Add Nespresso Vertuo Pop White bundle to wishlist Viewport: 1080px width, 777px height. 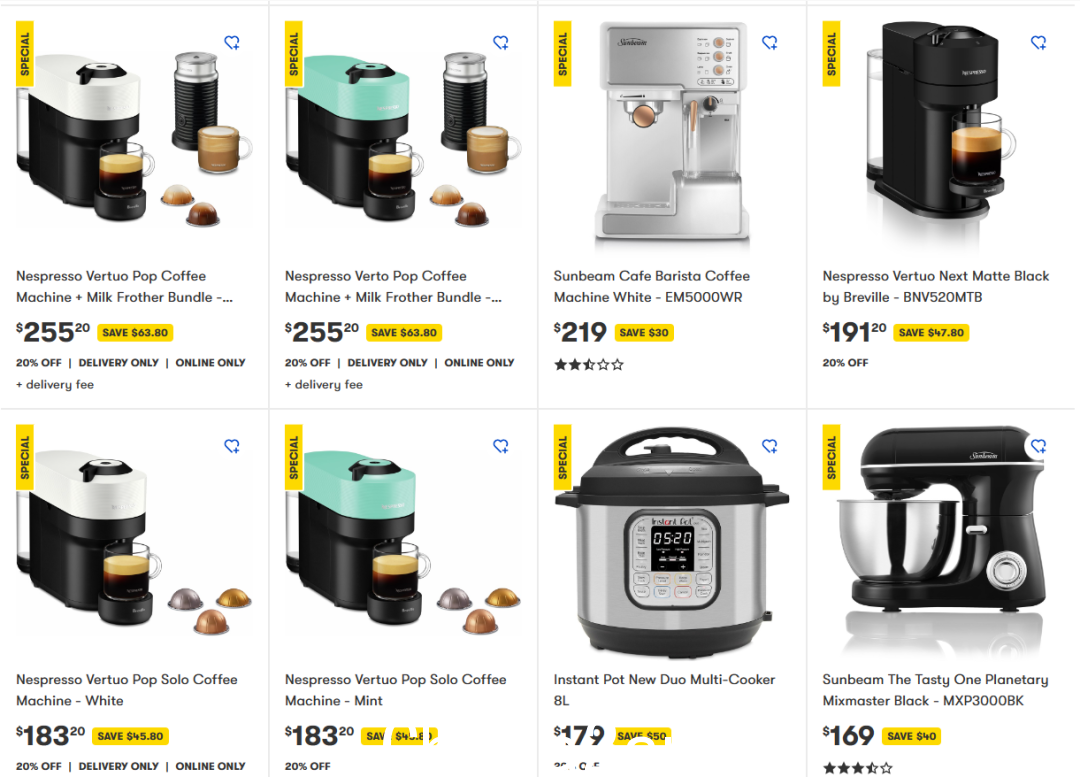tap(232, 43)
